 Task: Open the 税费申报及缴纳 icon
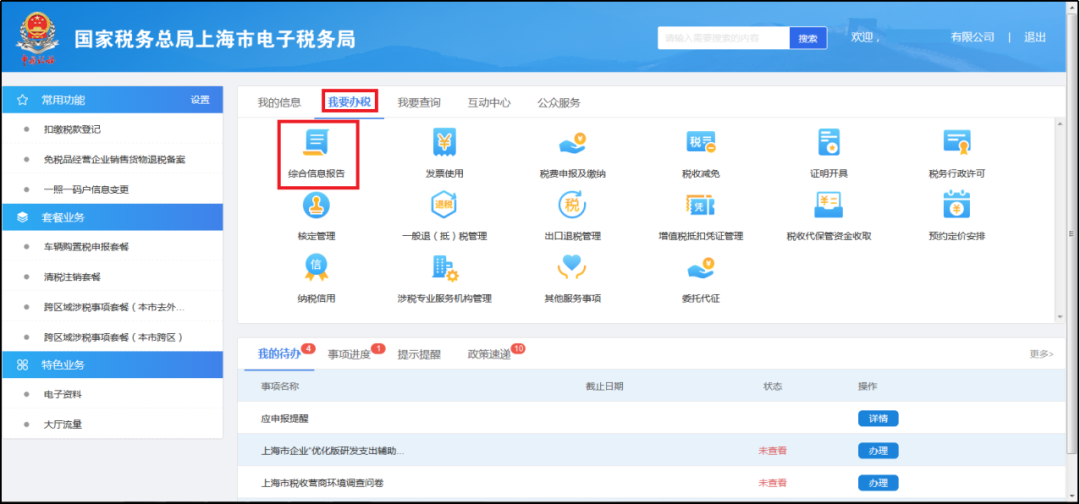[x=572, y=143]
